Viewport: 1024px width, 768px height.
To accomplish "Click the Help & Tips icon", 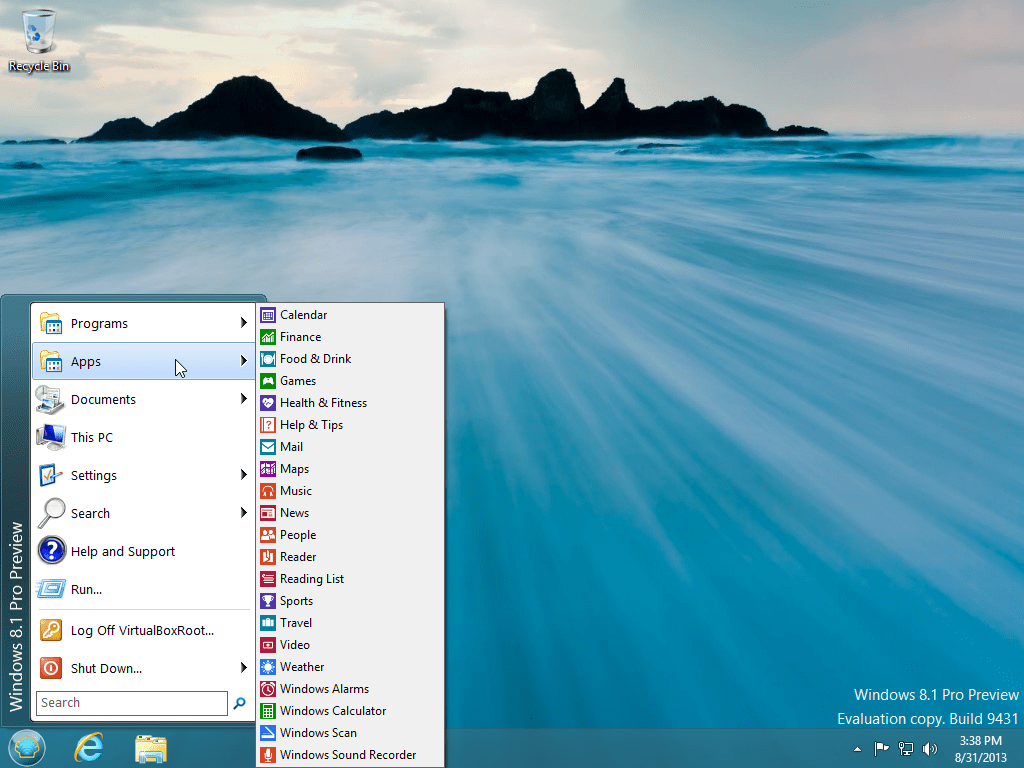I will (x=268, y=425).
